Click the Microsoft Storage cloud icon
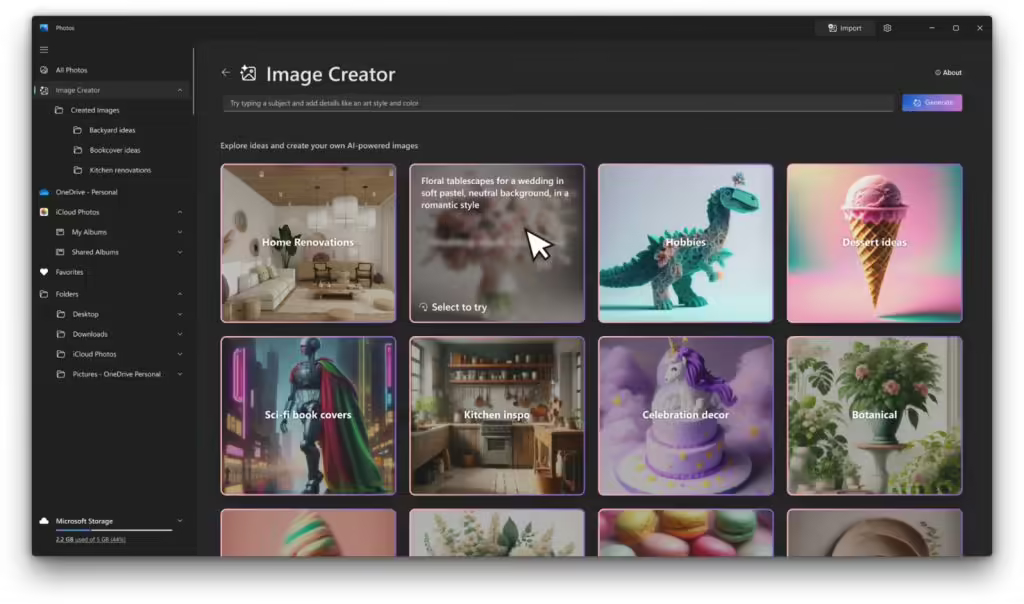This screenshot has height=604, width=1024. (x=44, y=521)
